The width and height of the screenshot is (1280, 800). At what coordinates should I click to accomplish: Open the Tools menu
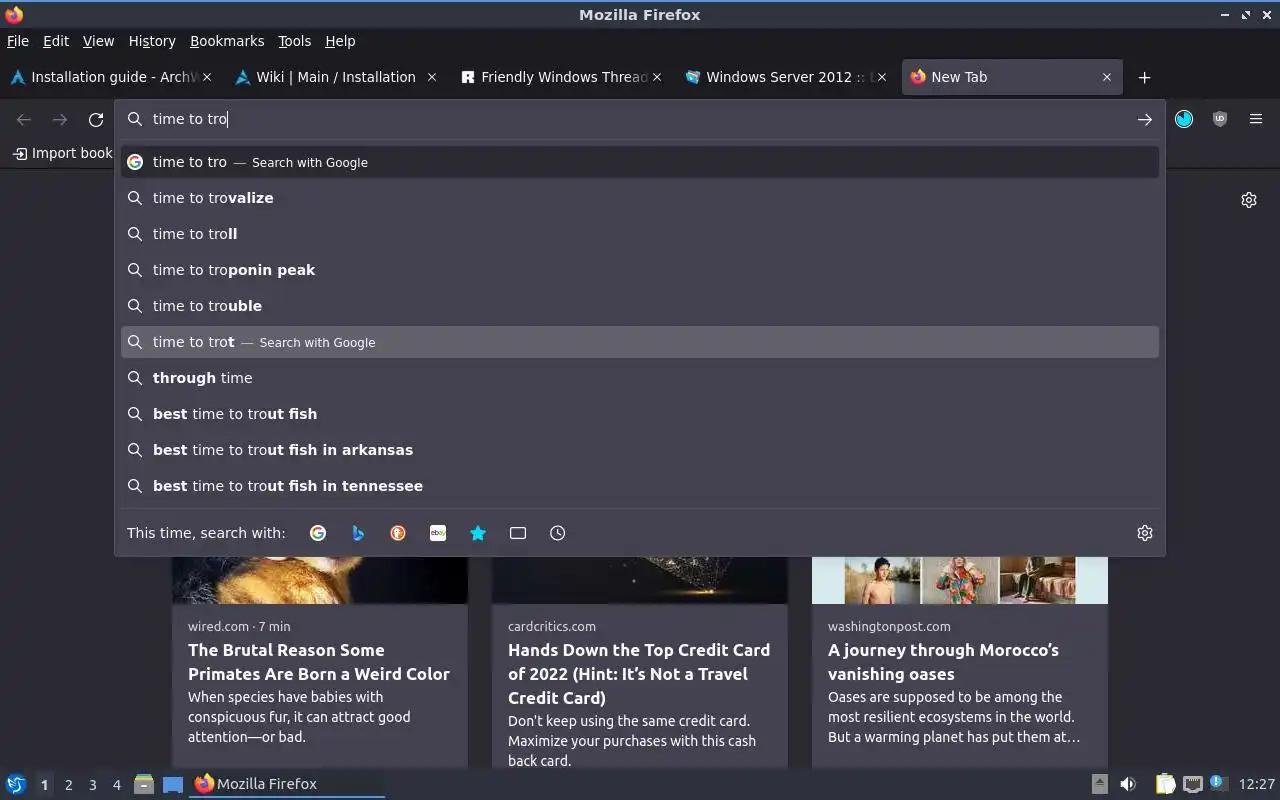pos(294,41)
